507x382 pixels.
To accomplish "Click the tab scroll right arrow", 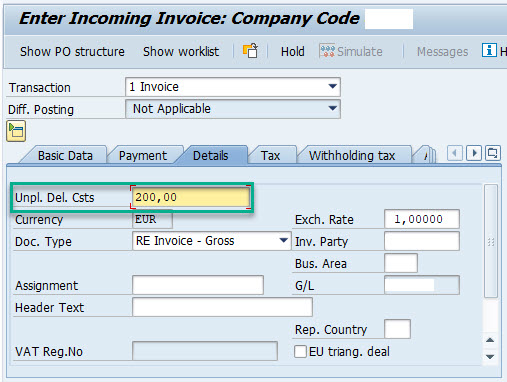I will (474, 153).
